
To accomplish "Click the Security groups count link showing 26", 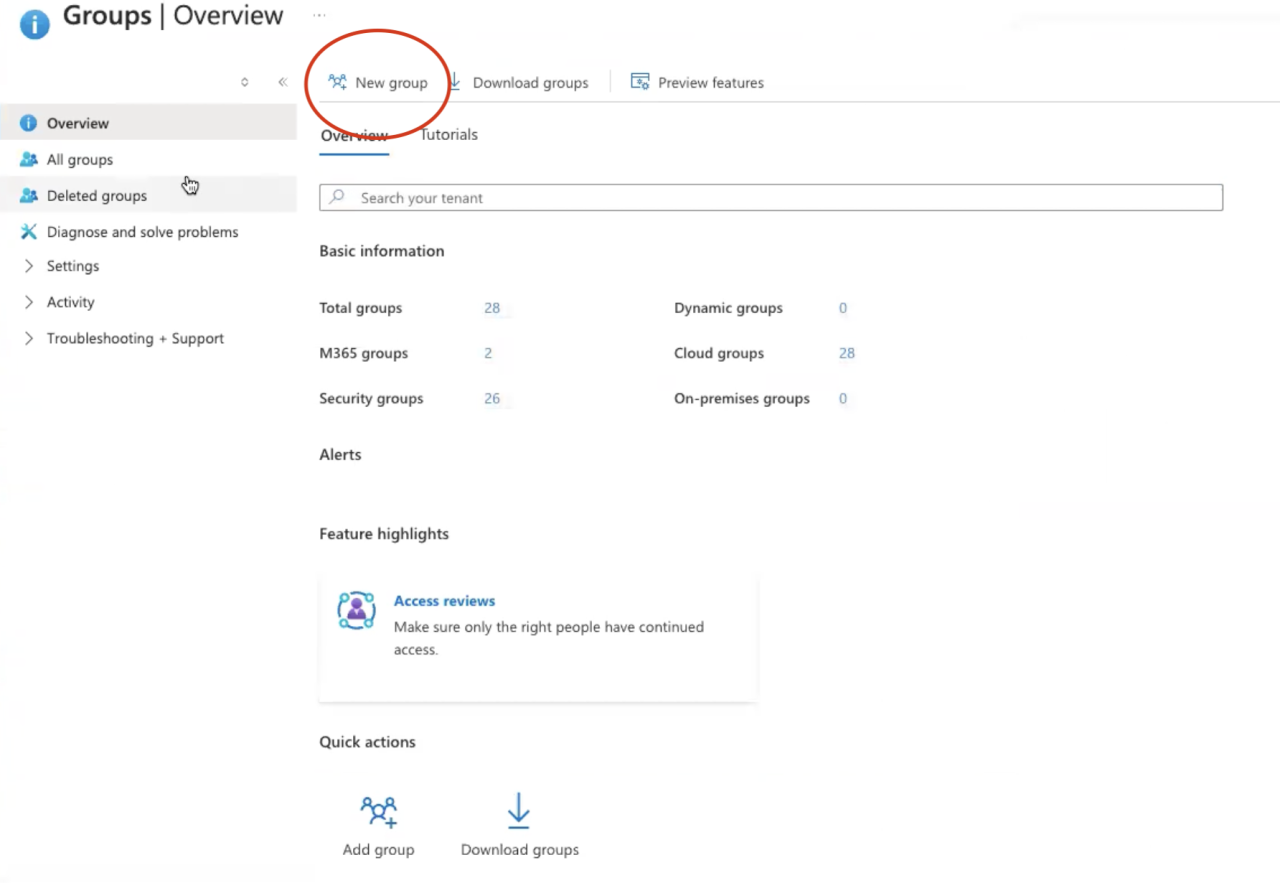I will pos(491,398).
